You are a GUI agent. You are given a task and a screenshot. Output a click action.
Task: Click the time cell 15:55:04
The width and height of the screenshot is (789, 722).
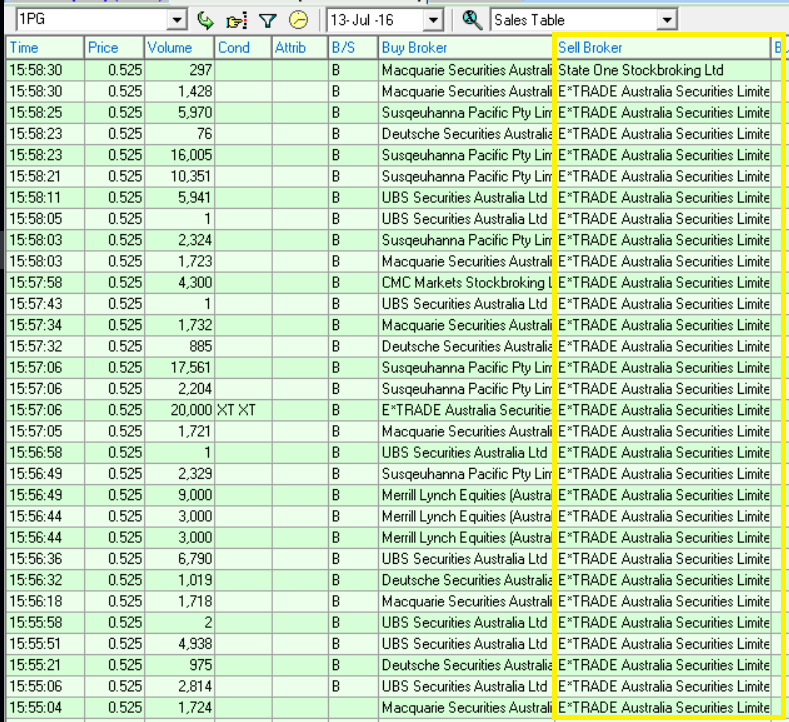click(x=44, y=708)
